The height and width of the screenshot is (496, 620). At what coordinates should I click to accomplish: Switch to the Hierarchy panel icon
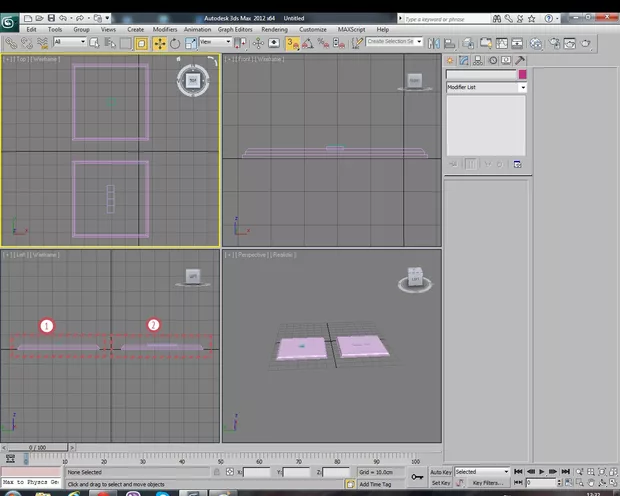click(x=478, y=60)
